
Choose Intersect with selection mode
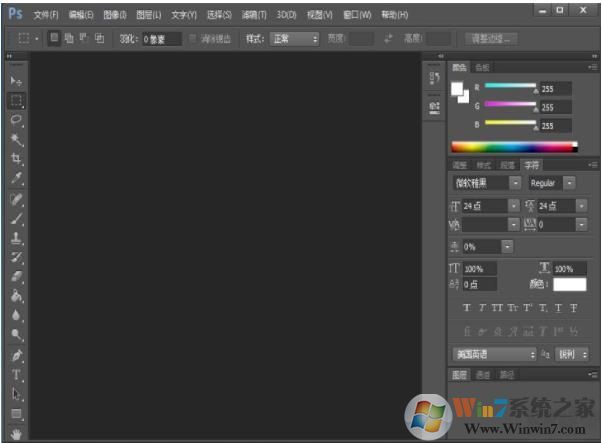tap(99, 38)
